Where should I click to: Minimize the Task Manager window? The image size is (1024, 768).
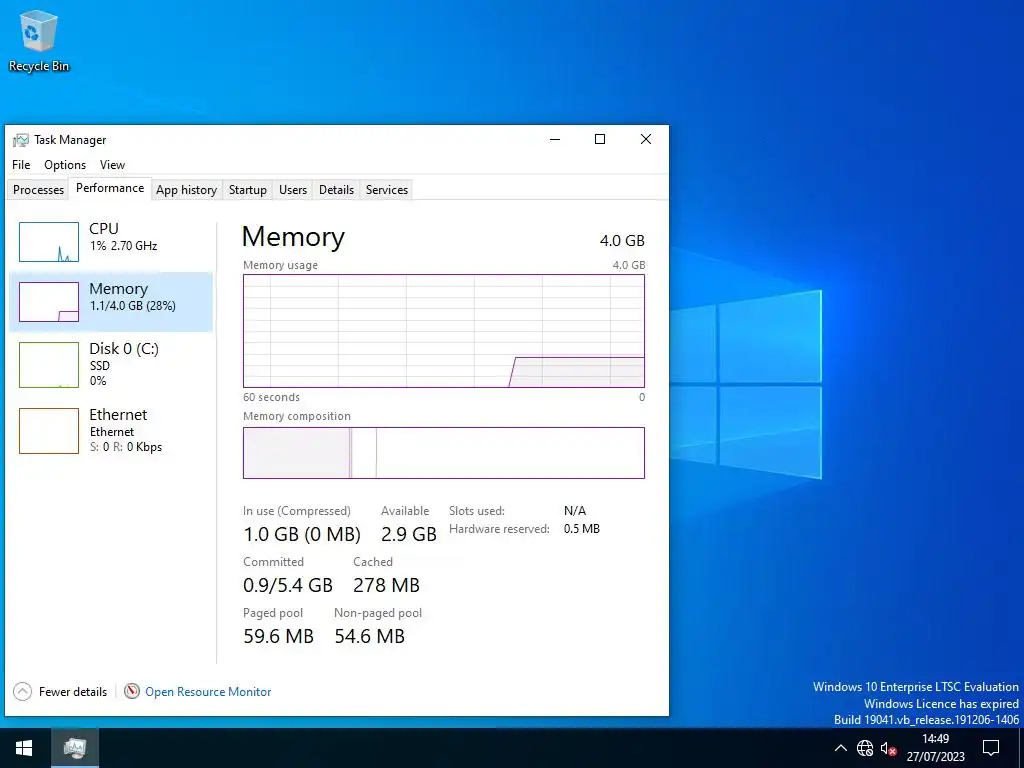pyautogui.click(x=555, y=139)
